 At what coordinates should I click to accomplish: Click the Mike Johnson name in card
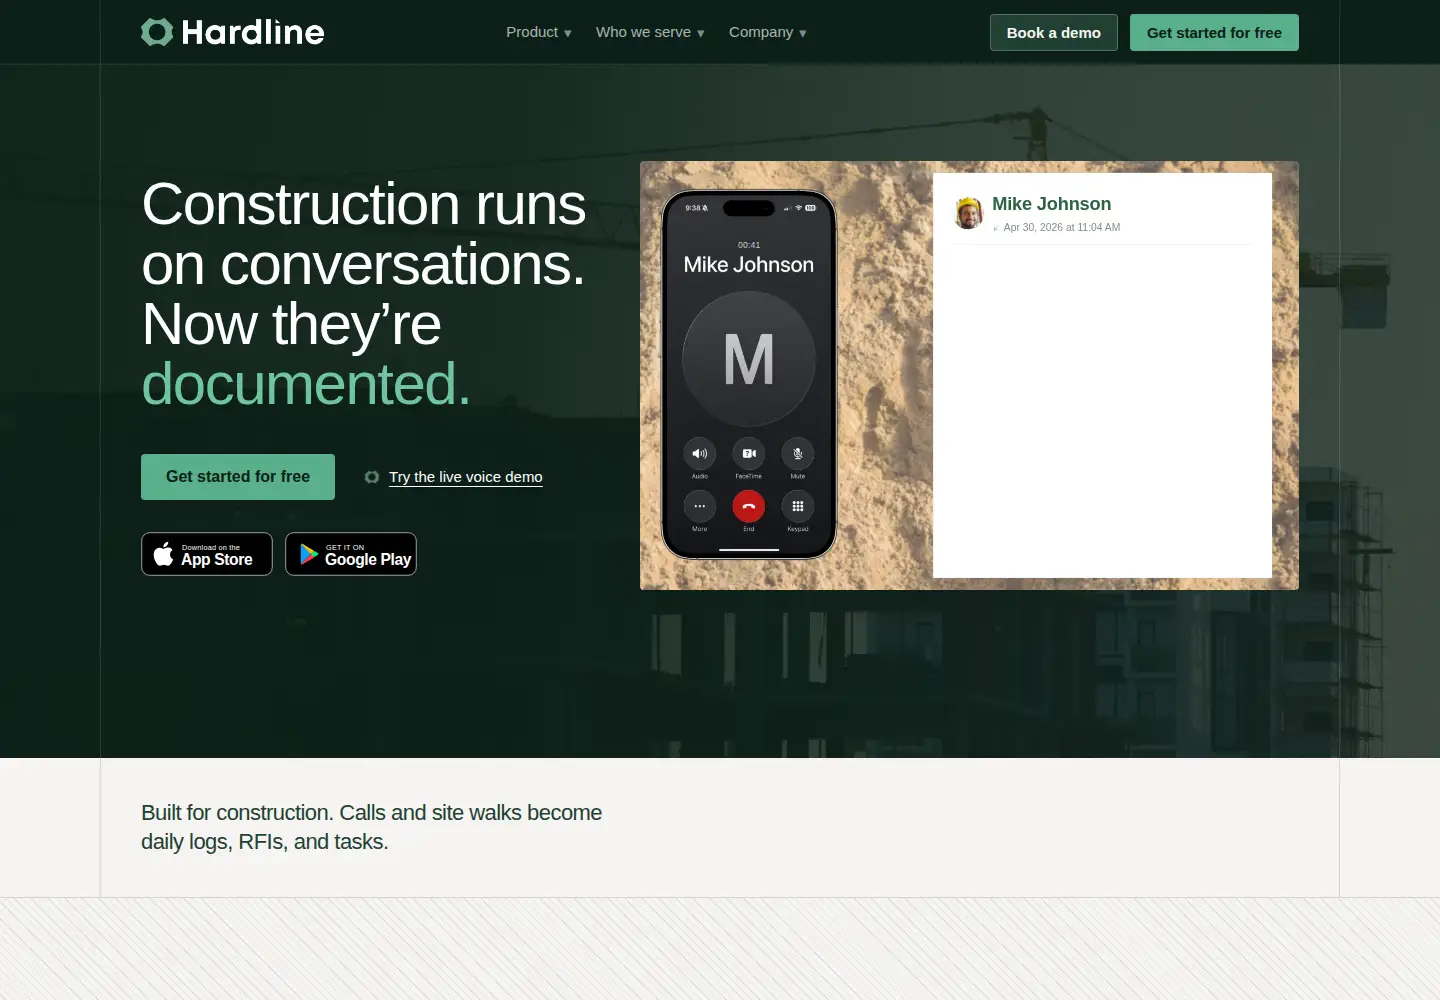(x=1051, y=204)
